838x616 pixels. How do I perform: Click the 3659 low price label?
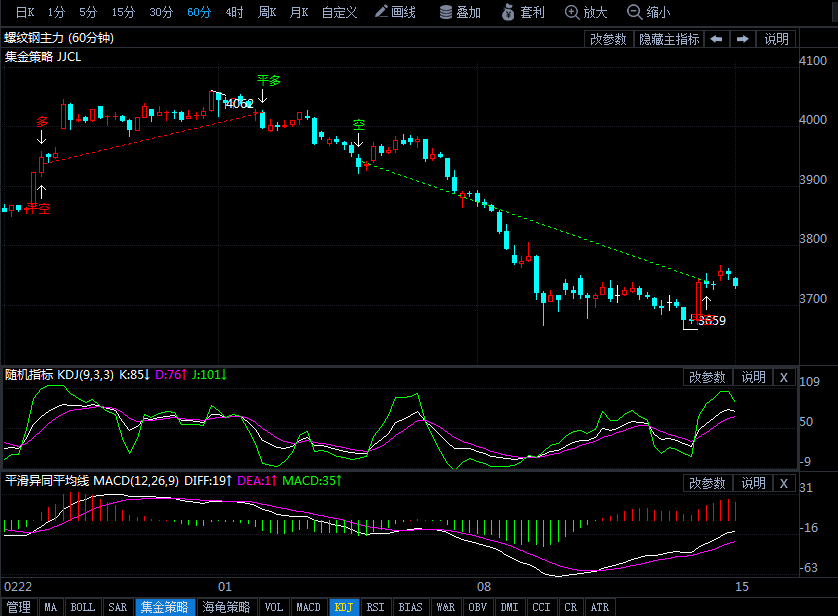[712, 321]
